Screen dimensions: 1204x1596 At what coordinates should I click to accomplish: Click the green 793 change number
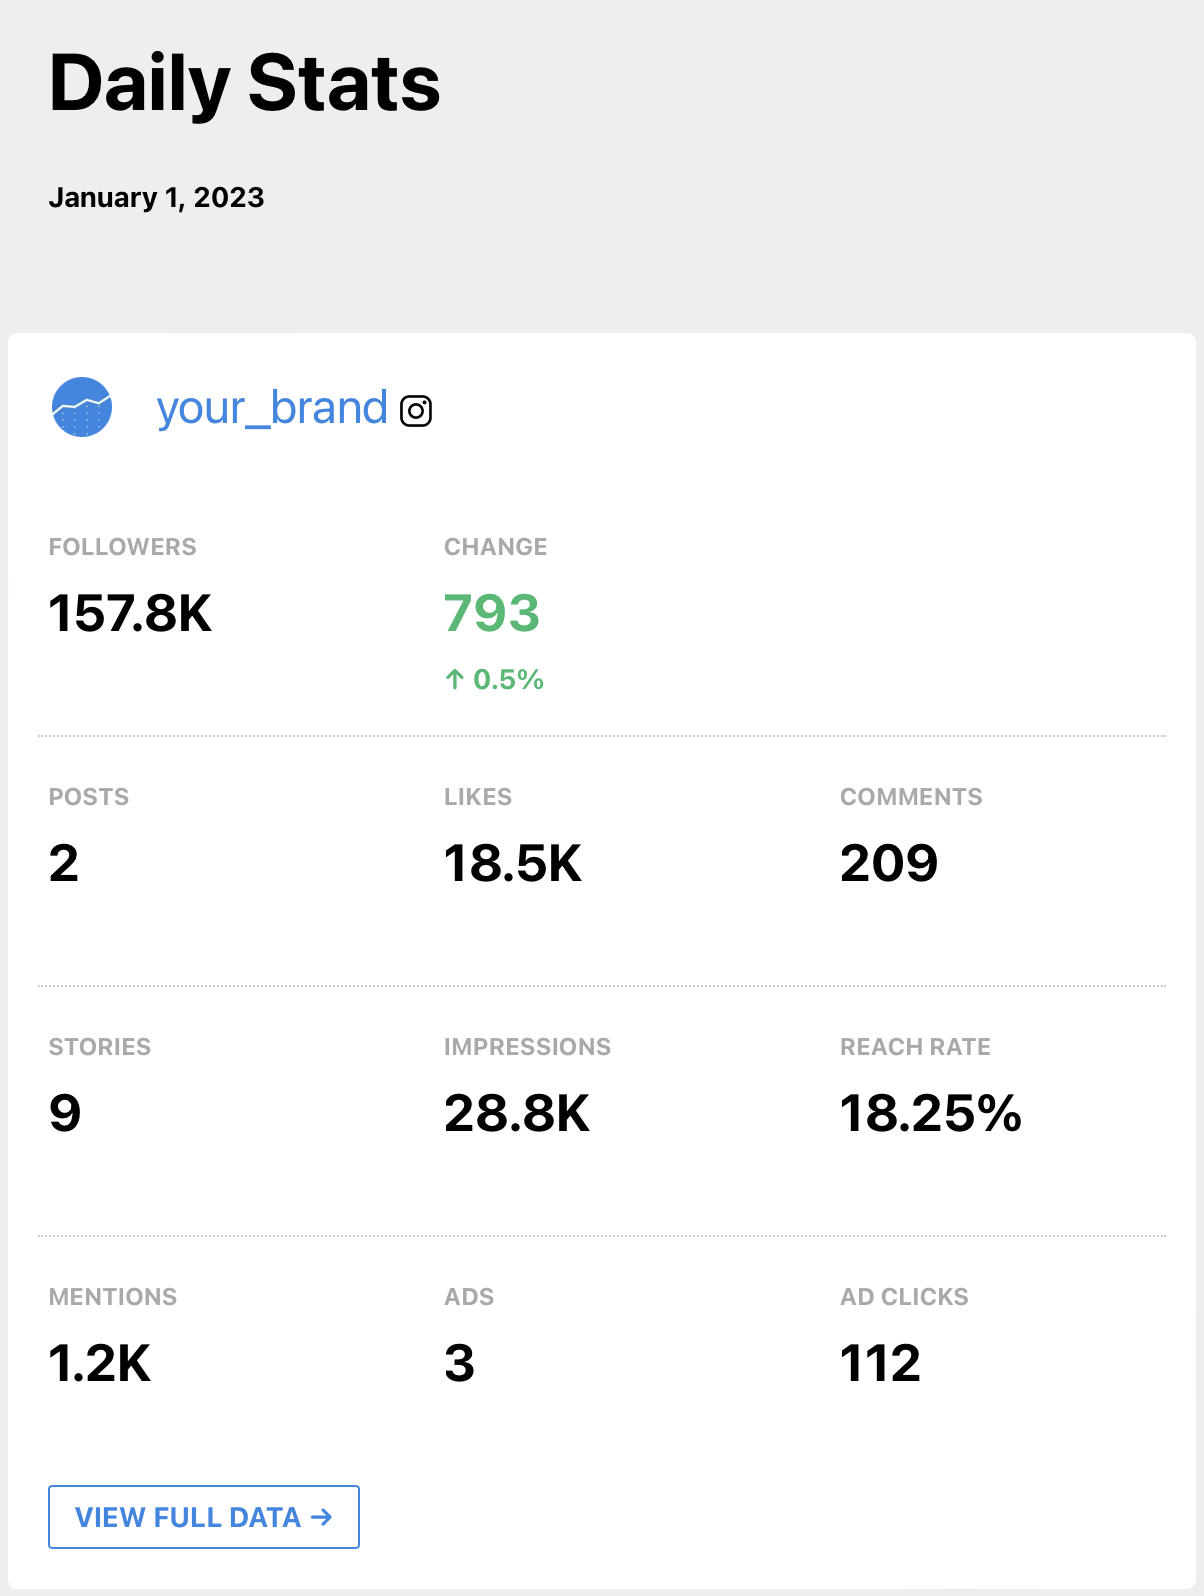[x=492, y=613]
